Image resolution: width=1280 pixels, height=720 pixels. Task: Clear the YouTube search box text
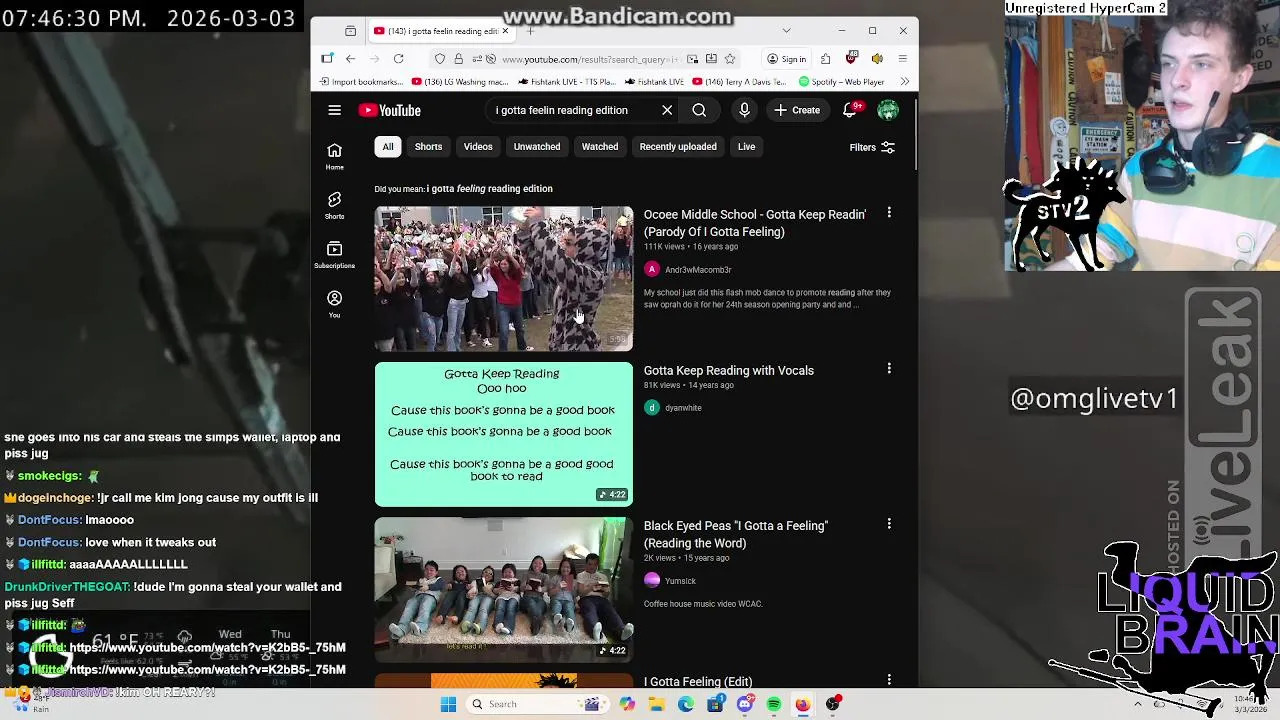(667, 110)
